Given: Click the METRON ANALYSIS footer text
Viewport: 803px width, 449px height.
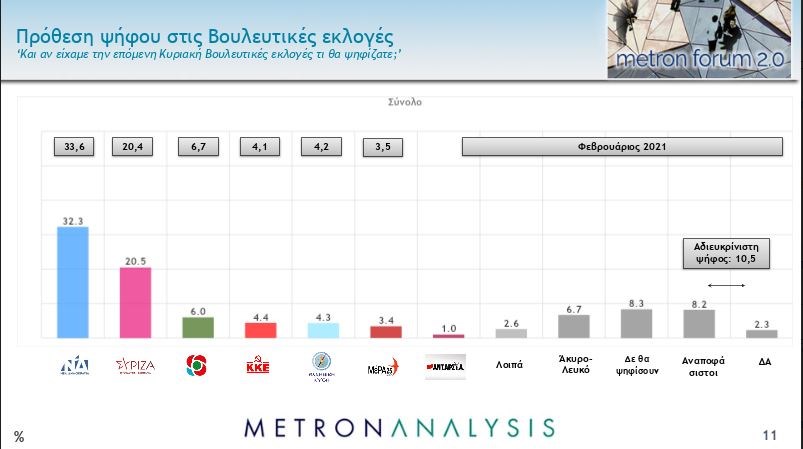Looking at the screenshot, I should tap(399, 427).
